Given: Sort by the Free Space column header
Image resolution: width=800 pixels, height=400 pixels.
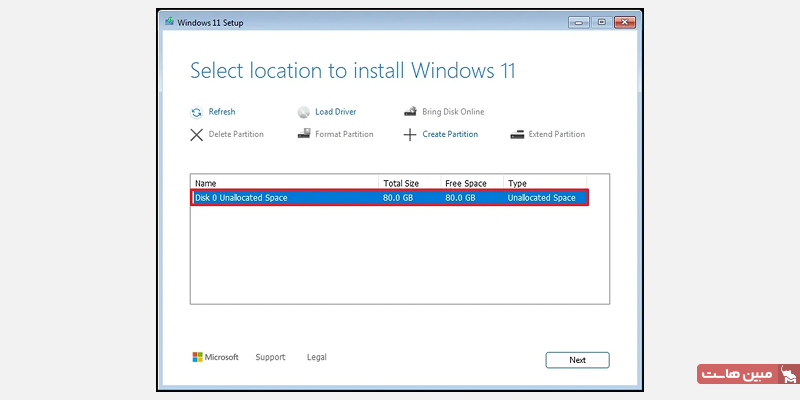Looking at the screenshot, I should [x=472, y=183].
